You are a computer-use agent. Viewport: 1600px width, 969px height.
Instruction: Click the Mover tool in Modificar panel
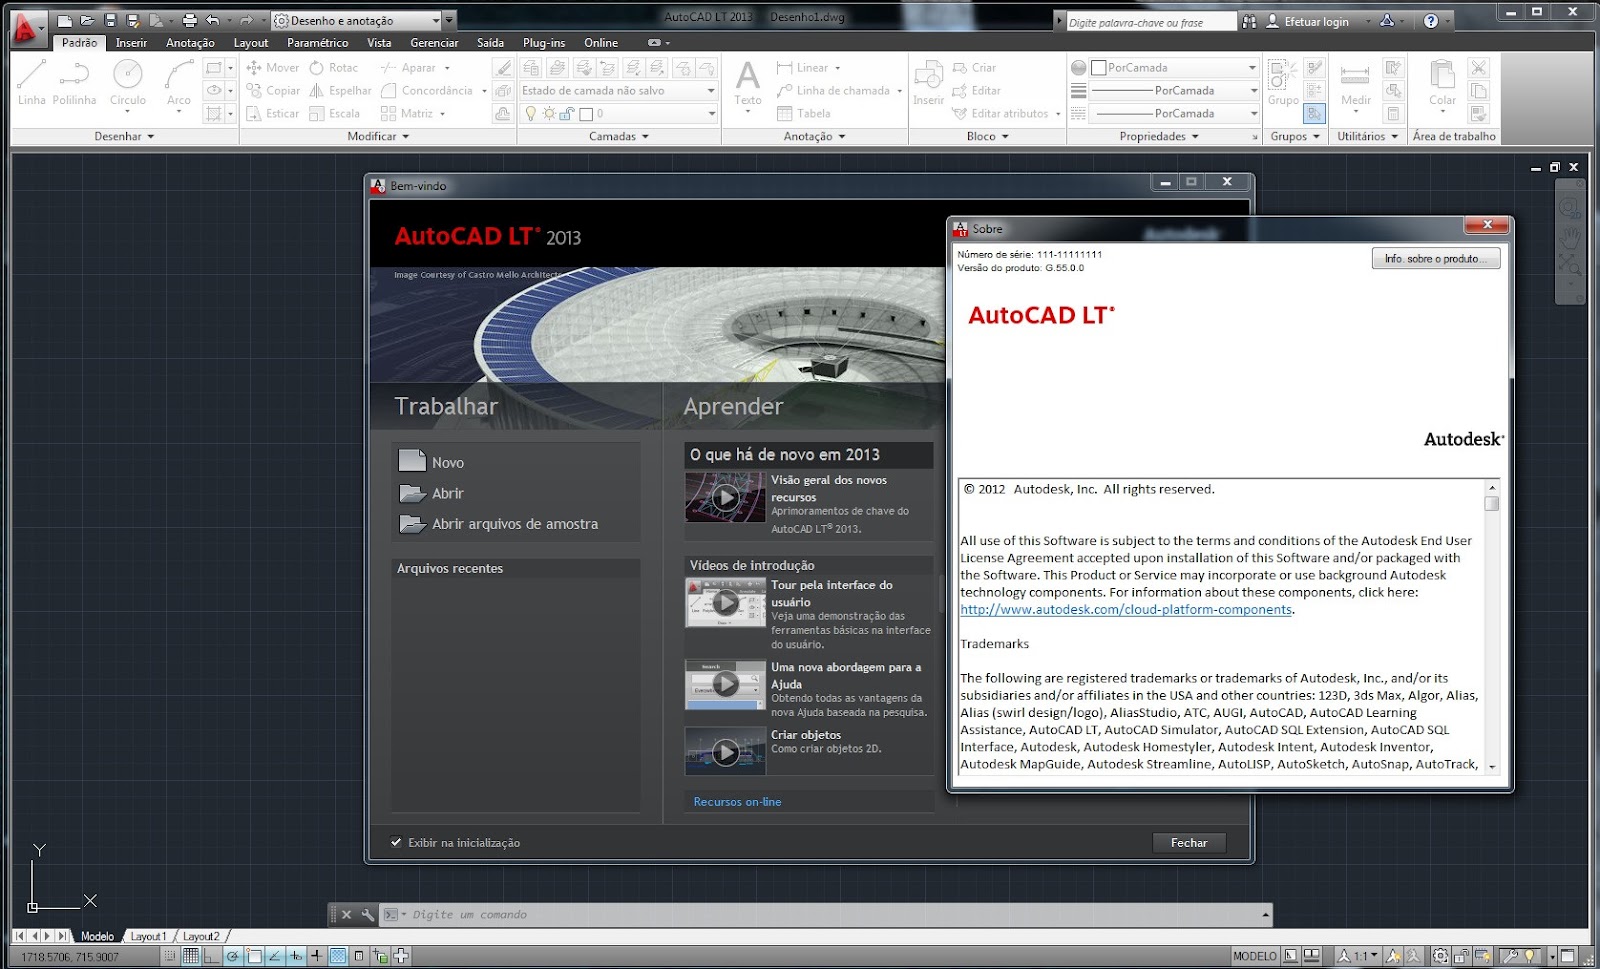(273, 68)
